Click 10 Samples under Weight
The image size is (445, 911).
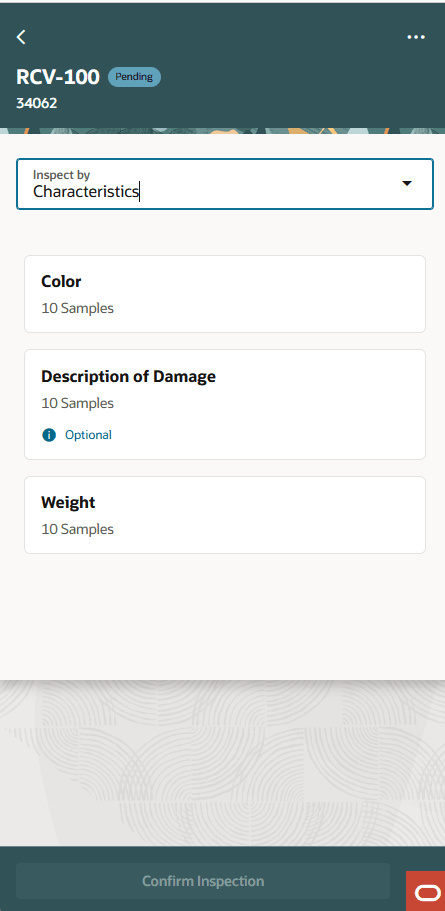click(x=77, y=529)
